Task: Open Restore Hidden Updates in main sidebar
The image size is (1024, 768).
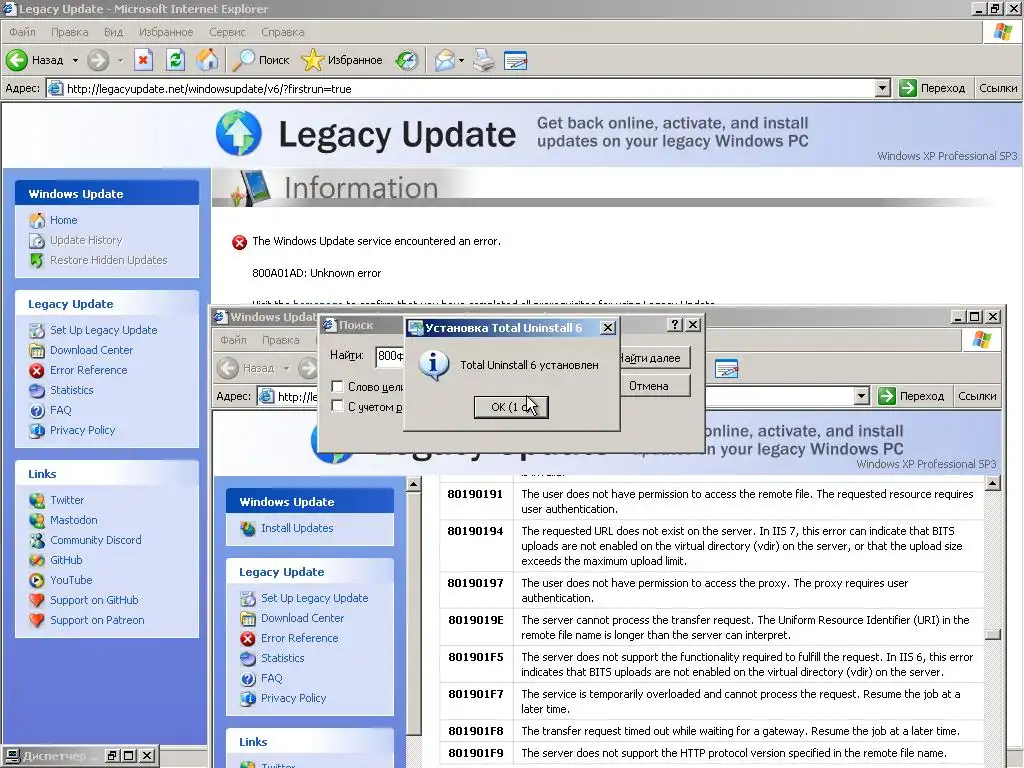Action: click(108, 260)
